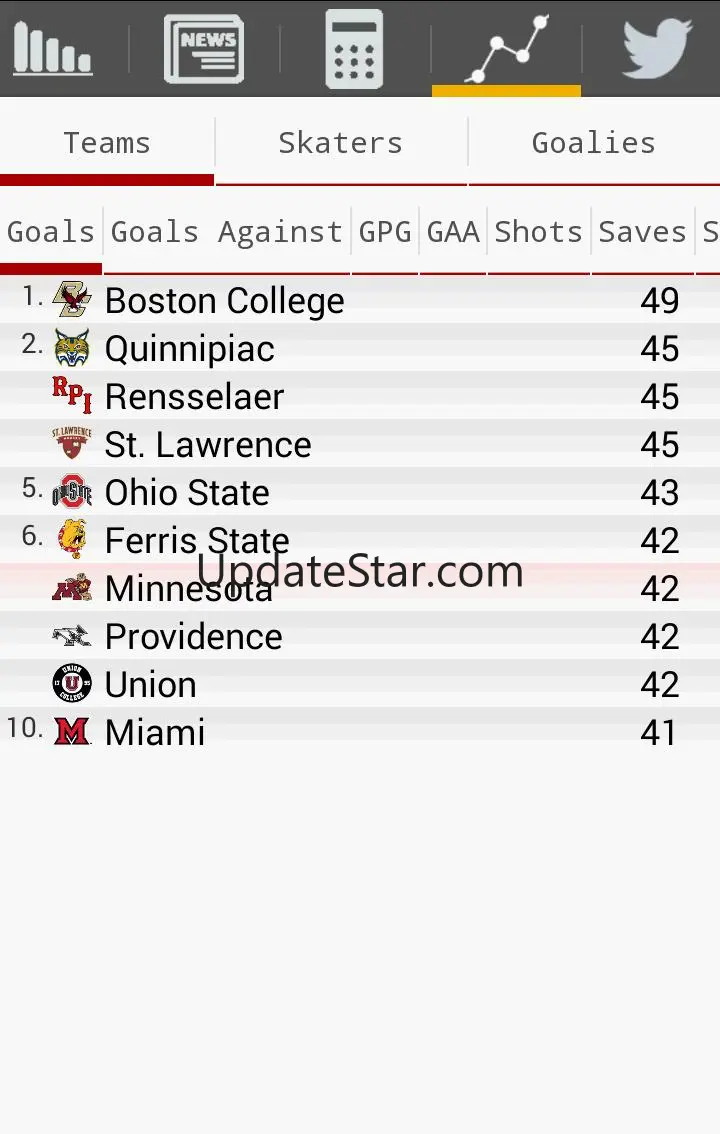Switch to the Skaters tab

[x=340, y=143]
